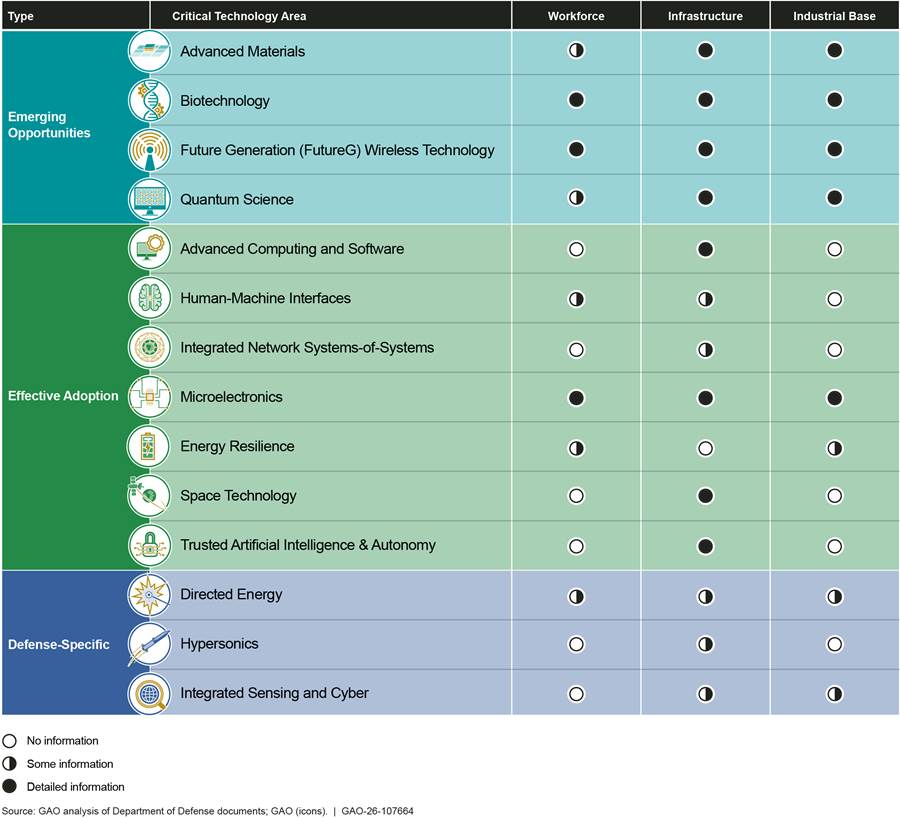
Task: Click the Industrial Base column header
Action: point(834,16)
